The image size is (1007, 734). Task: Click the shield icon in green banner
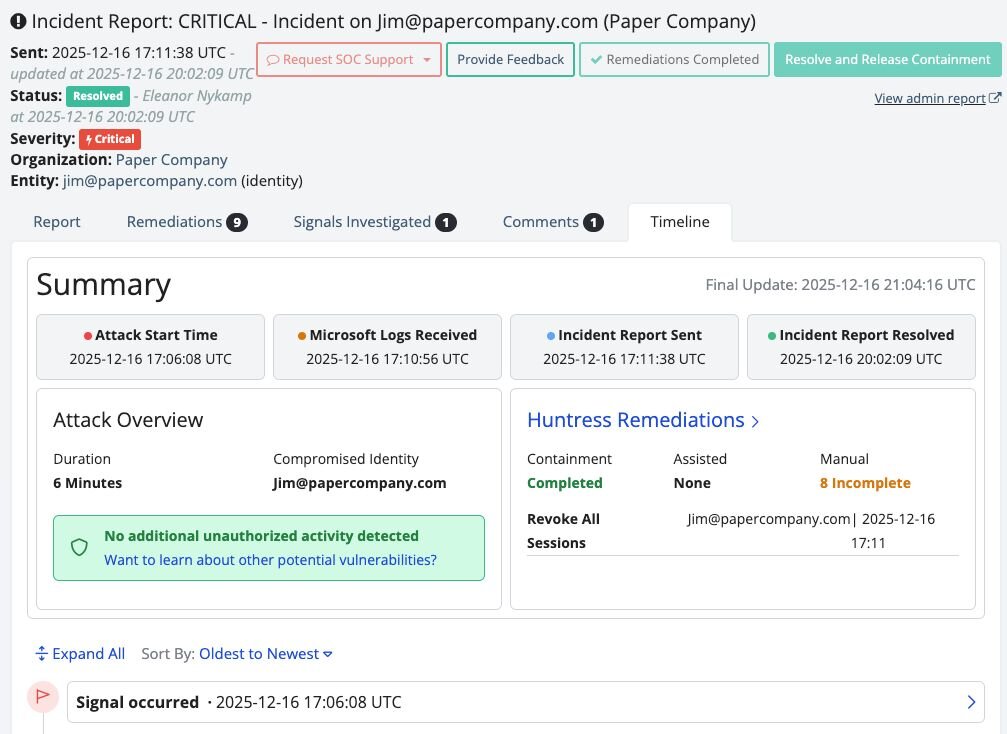click(x=79, y=547)
